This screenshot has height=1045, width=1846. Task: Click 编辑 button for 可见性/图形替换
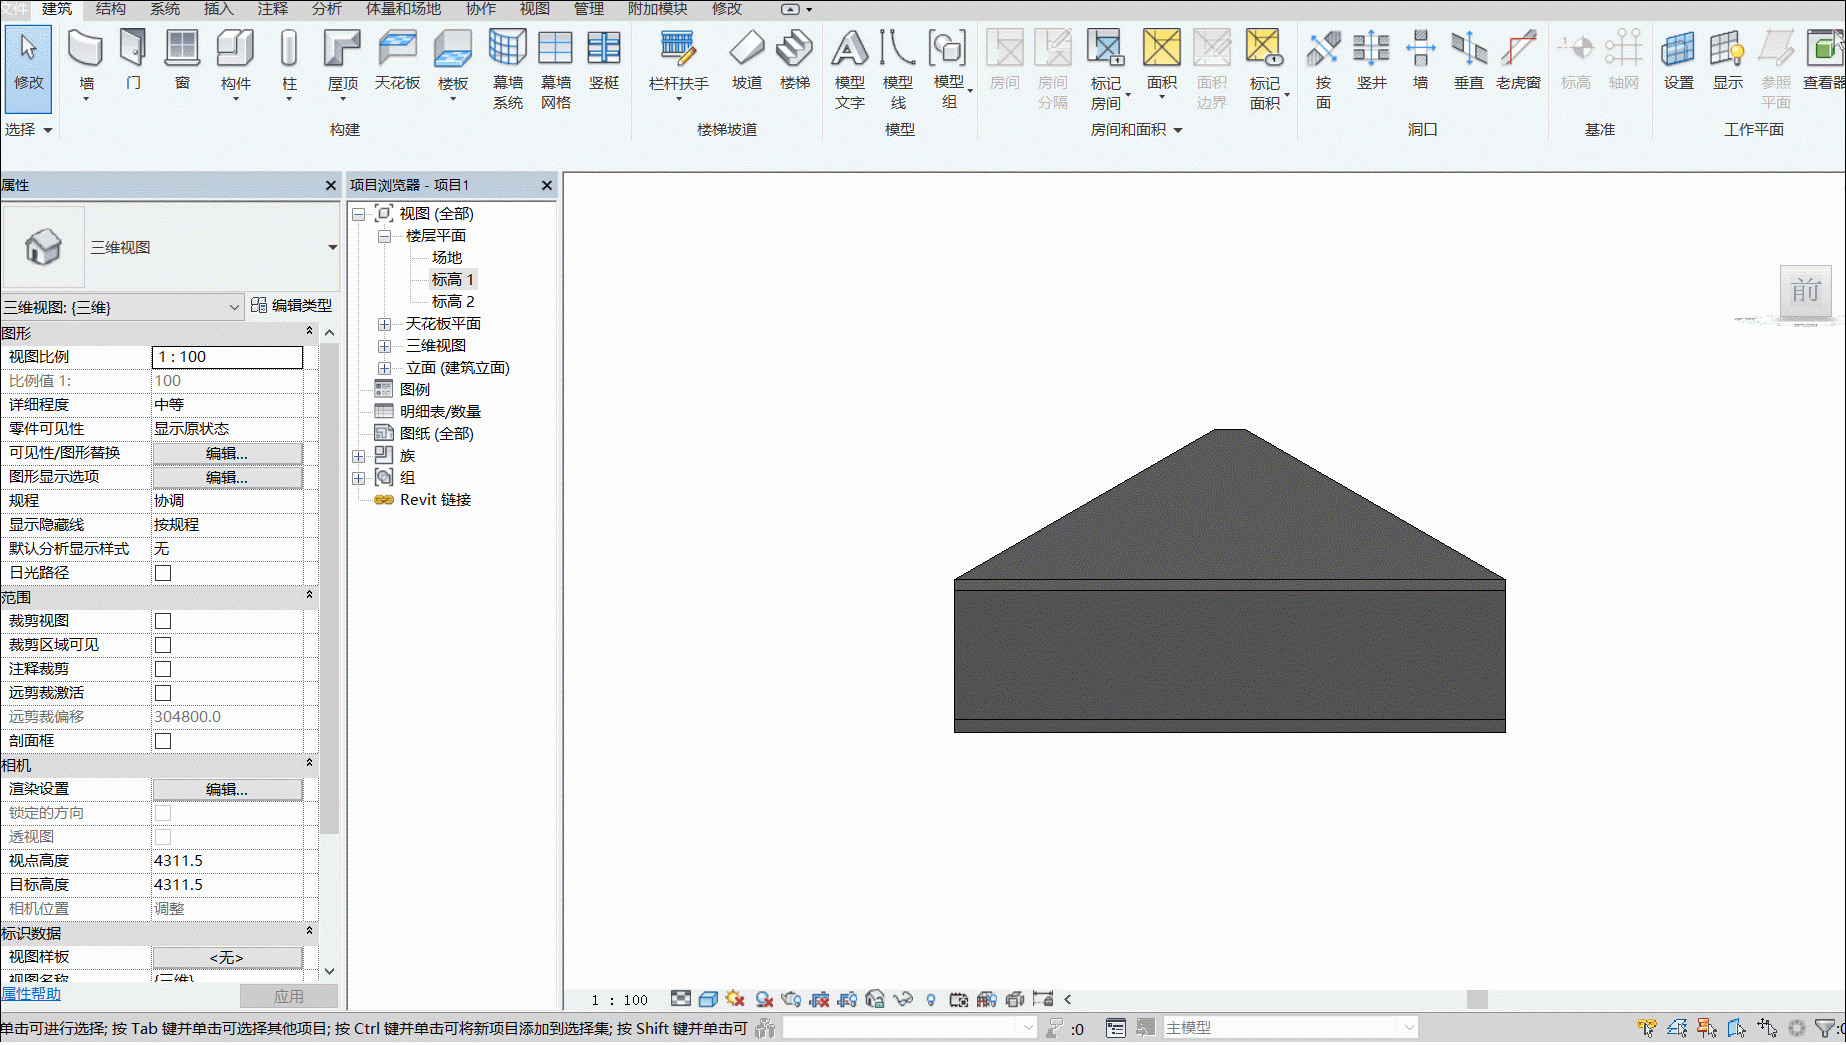(x=227, y=453)
